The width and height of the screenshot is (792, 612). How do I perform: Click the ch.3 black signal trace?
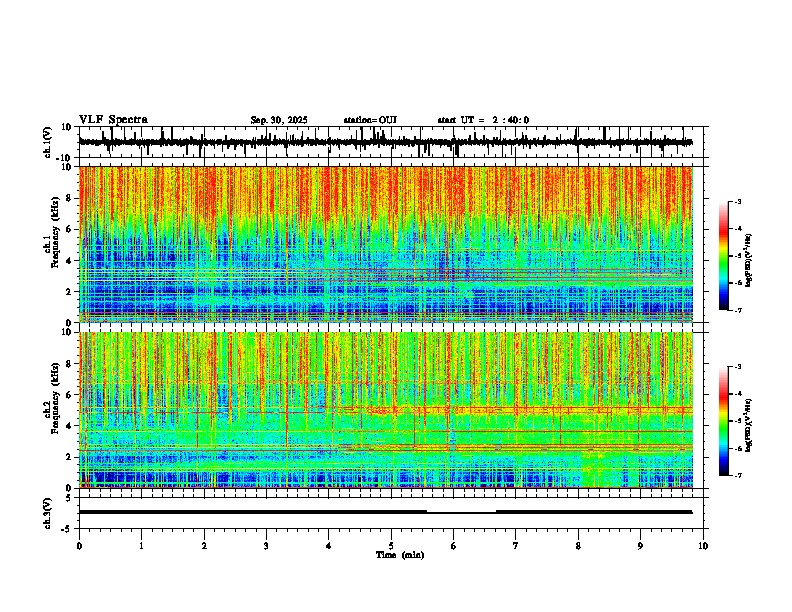coord(385,512)
